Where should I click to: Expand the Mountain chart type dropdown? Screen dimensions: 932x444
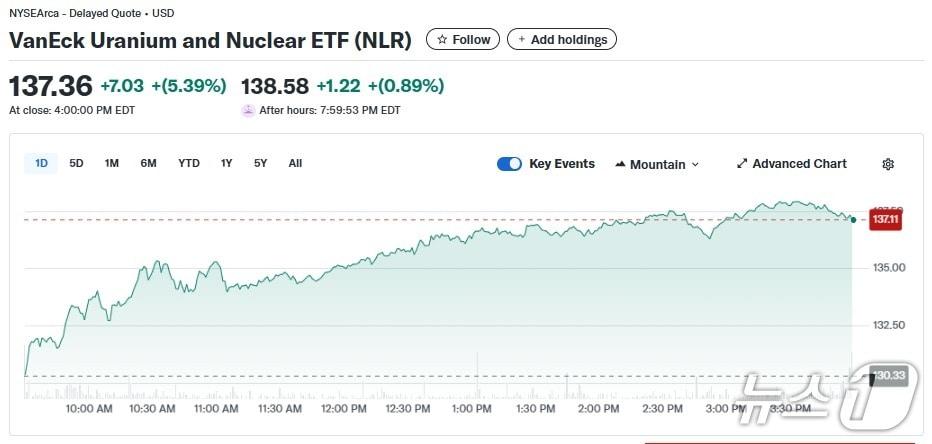coord(695,165)
